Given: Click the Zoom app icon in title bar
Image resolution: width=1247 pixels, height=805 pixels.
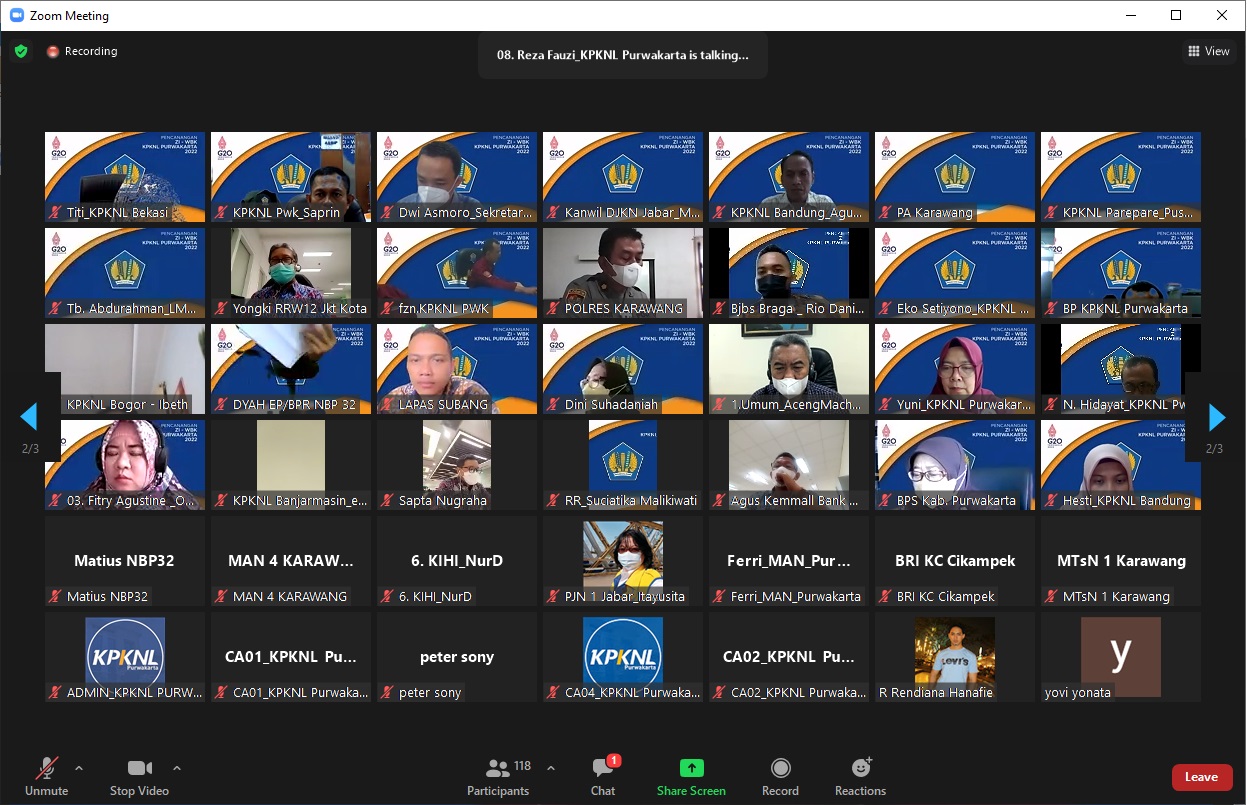Looking at the screenshot, I should pos(16,15).
